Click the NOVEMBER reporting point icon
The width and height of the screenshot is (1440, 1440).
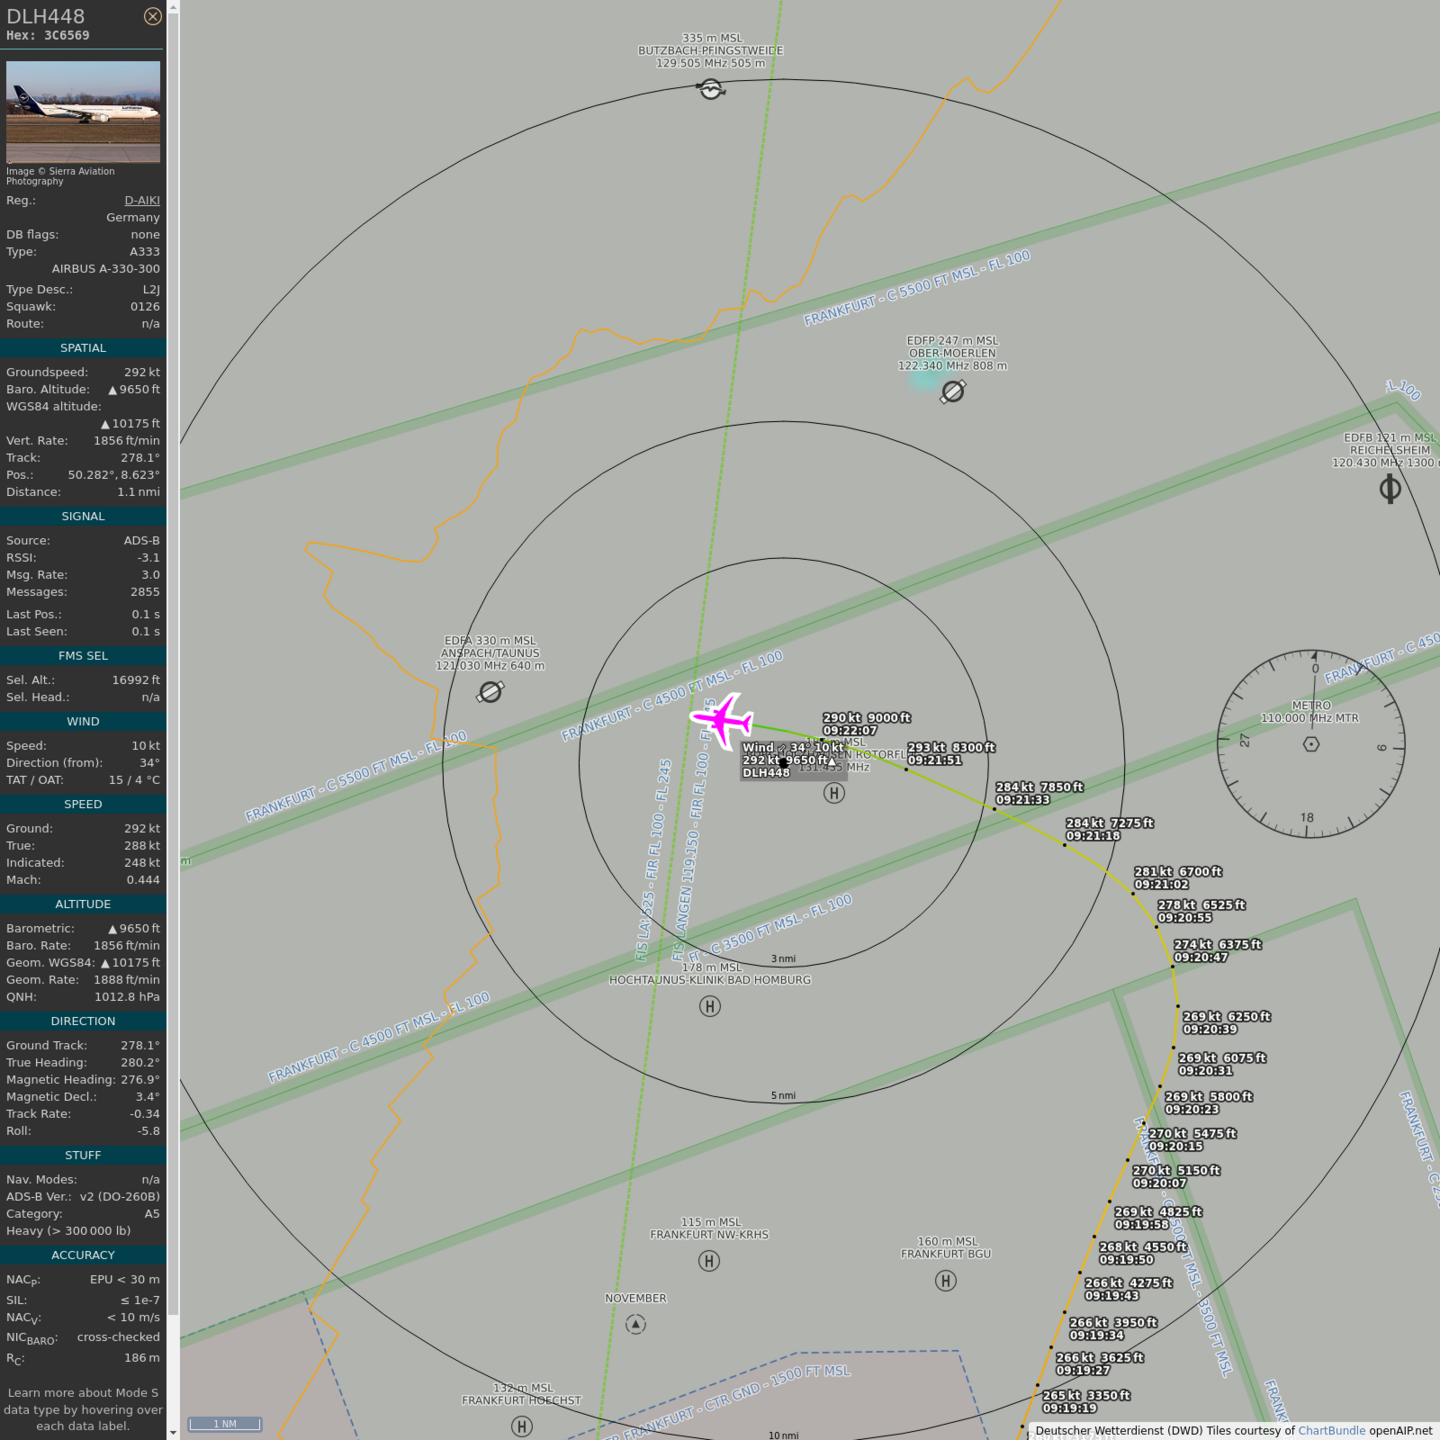coord(636,1324)
